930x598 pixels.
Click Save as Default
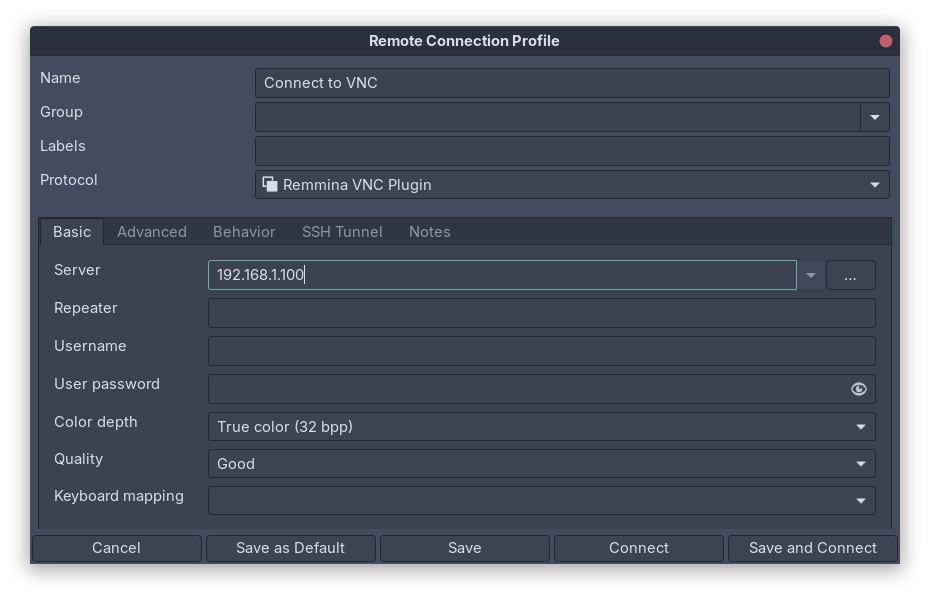290,548
